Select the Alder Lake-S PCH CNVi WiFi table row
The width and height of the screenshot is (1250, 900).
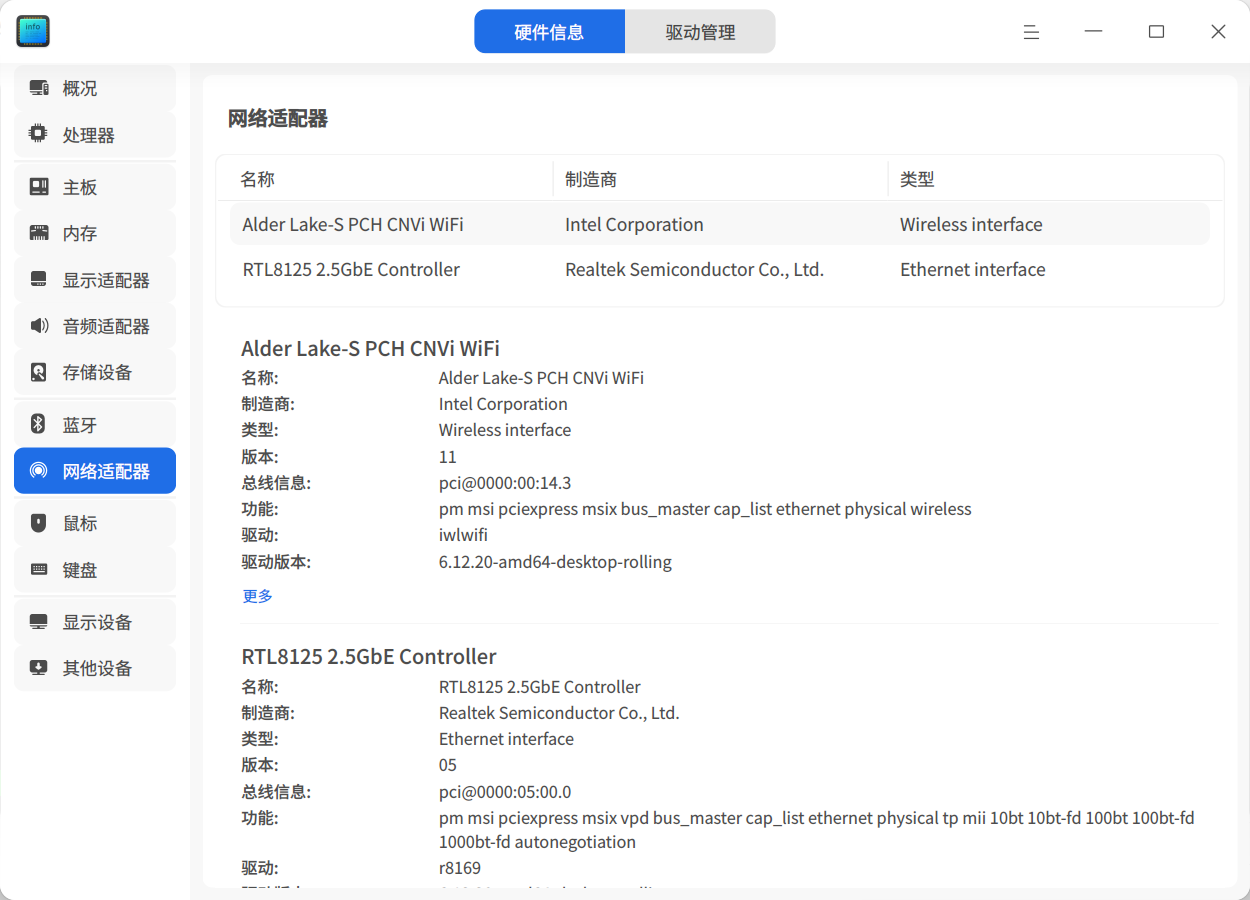[719, 225]
